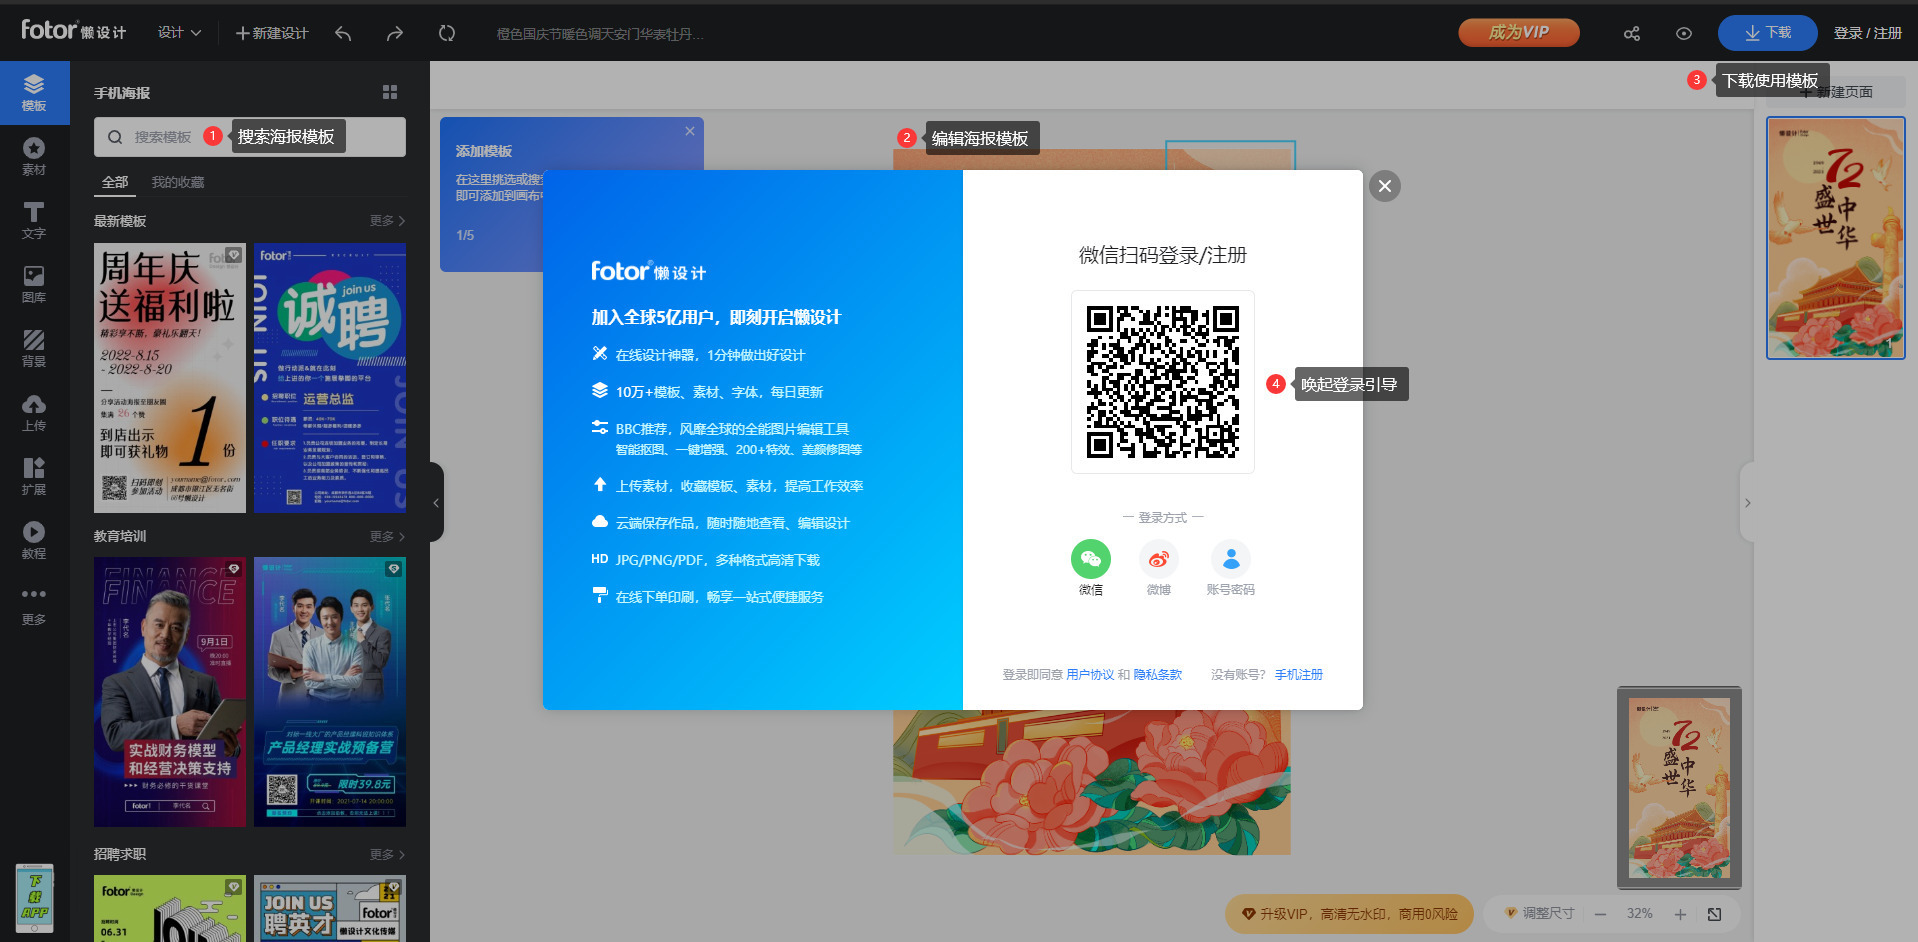Close the login dialog with X button
The height and width of the screenshot is (942, 1918).
(x=1385, y=186)
